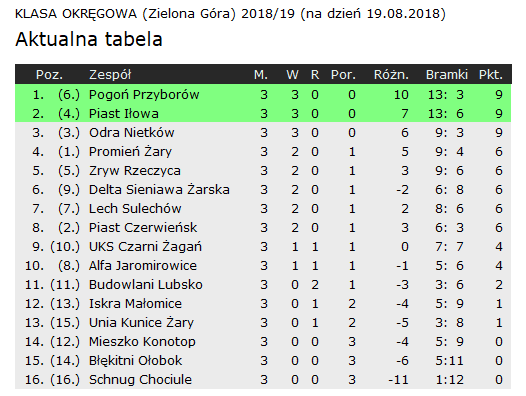526x396 pixels.
Task: Click Iskra Małomice team name
Action: coord(135,304)
